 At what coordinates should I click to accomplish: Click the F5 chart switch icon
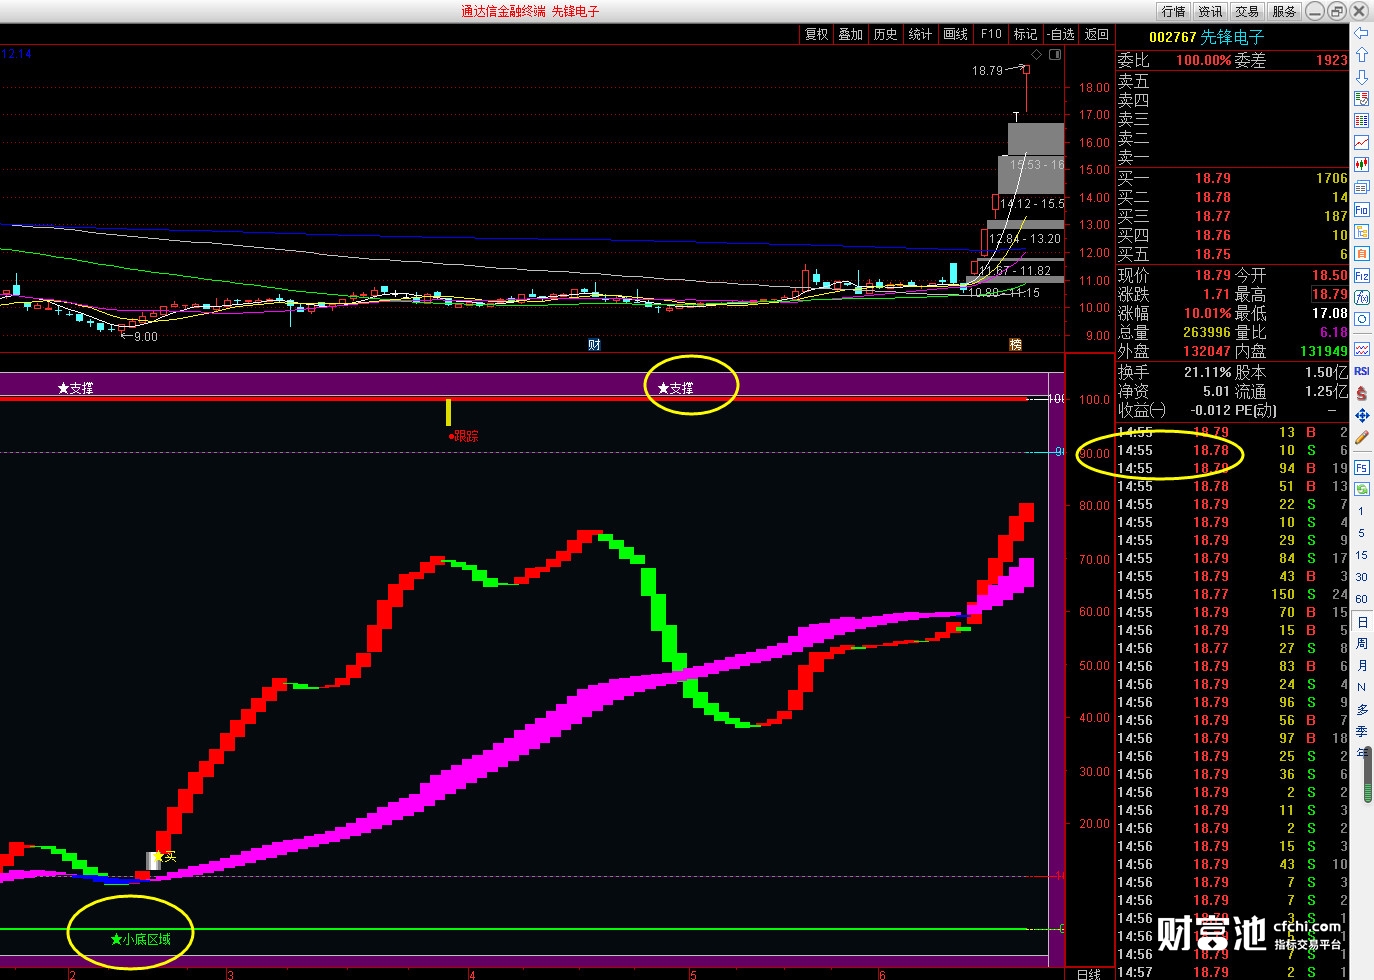[1361, 467]
